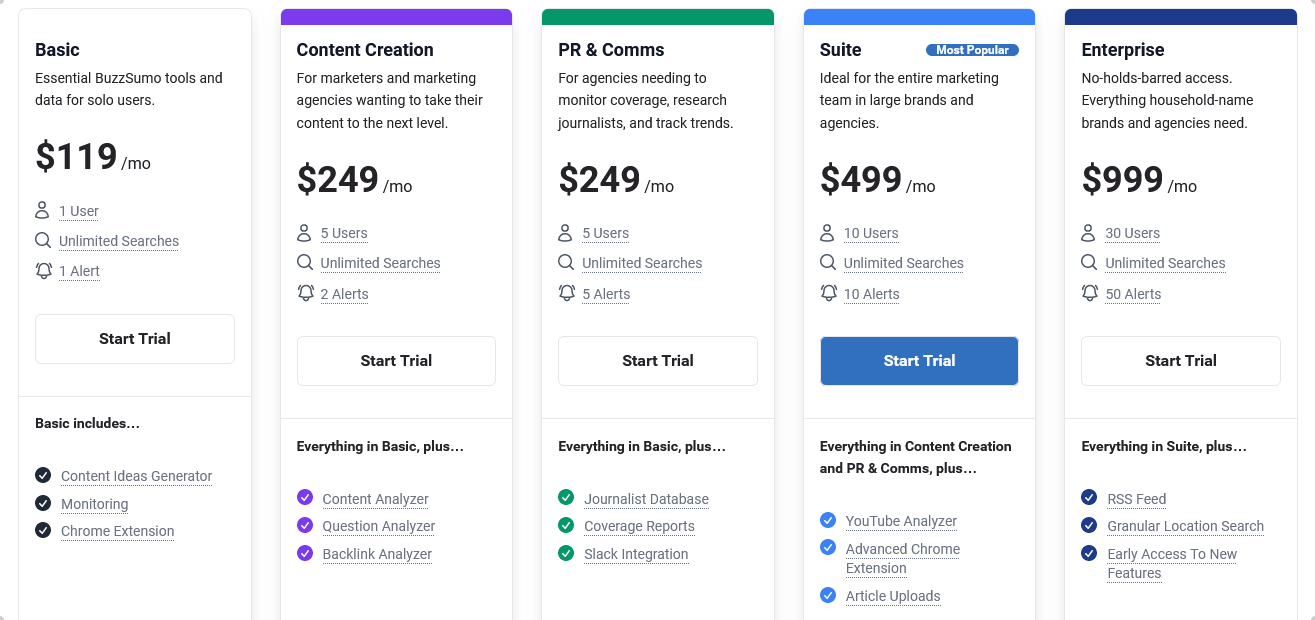Click the purple checkmark beside Content Analyzer
The height and width of the screenshot is (620, 1315).
point(305,497)
